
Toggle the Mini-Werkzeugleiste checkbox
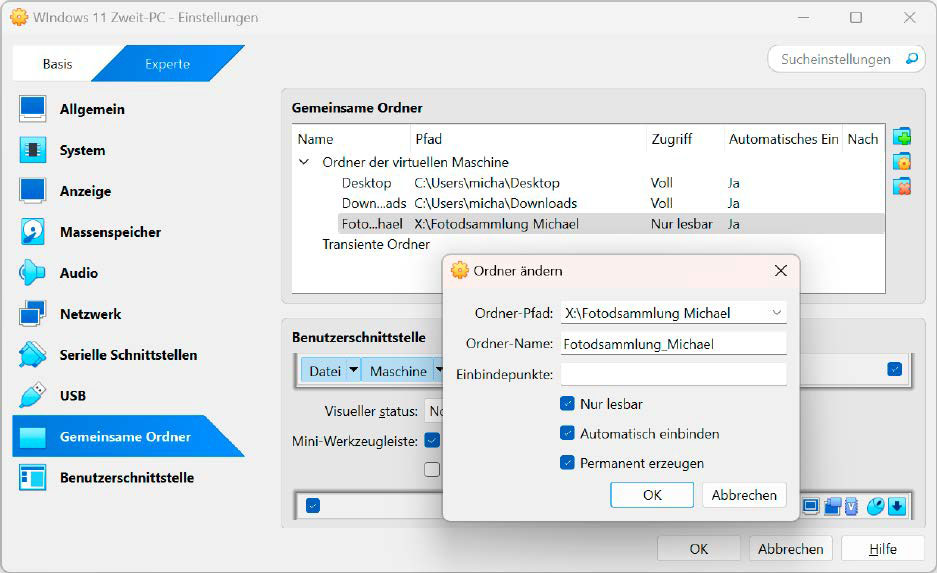coord(432,440)
